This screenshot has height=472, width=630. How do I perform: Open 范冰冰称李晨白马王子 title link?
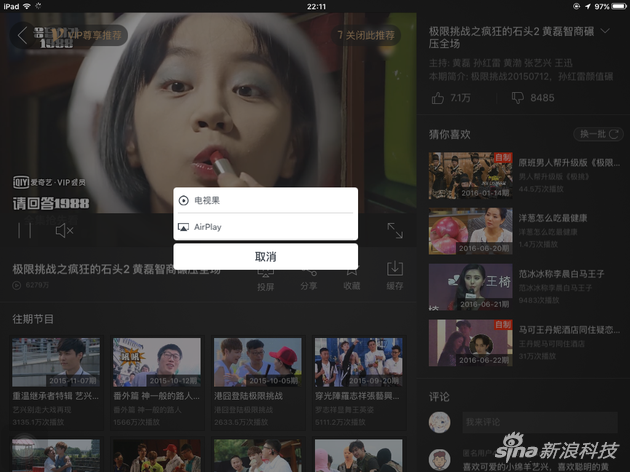561,274
